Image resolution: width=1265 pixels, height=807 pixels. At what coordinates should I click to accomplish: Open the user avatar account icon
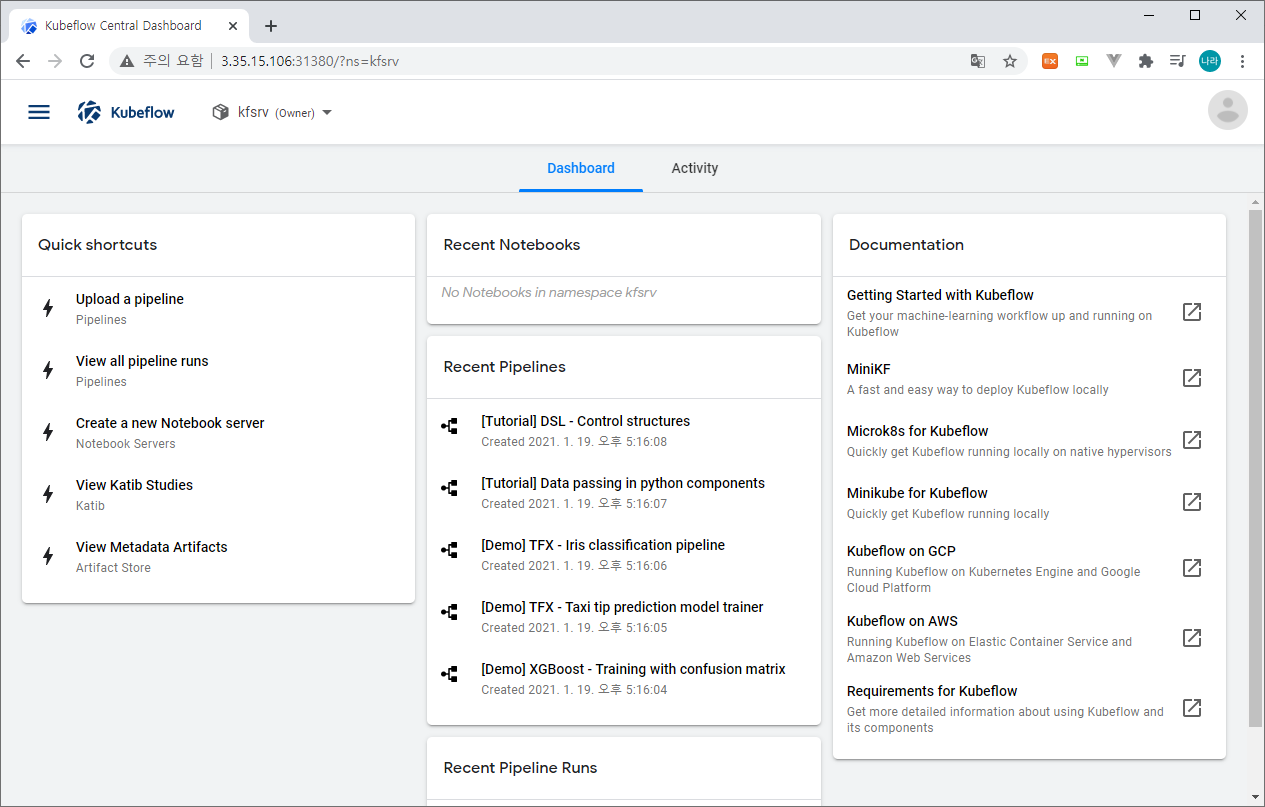[x=1228, y=110]
